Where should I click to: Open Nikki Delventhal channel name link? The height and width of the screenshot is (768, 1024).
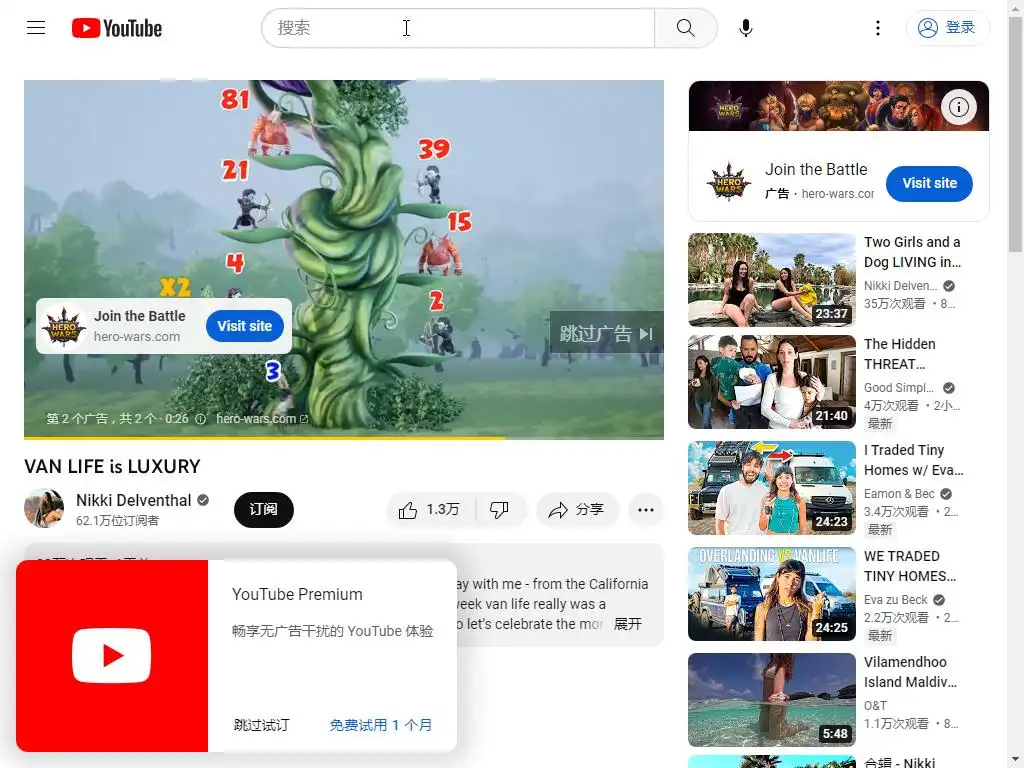[x=133, y=500]
